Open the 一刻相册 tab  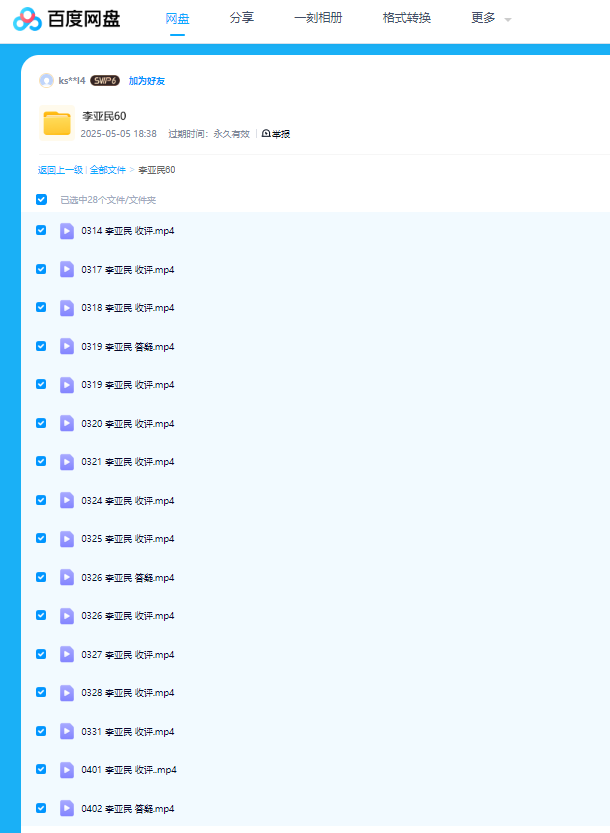pyautogui.click(x=318, y=18)
